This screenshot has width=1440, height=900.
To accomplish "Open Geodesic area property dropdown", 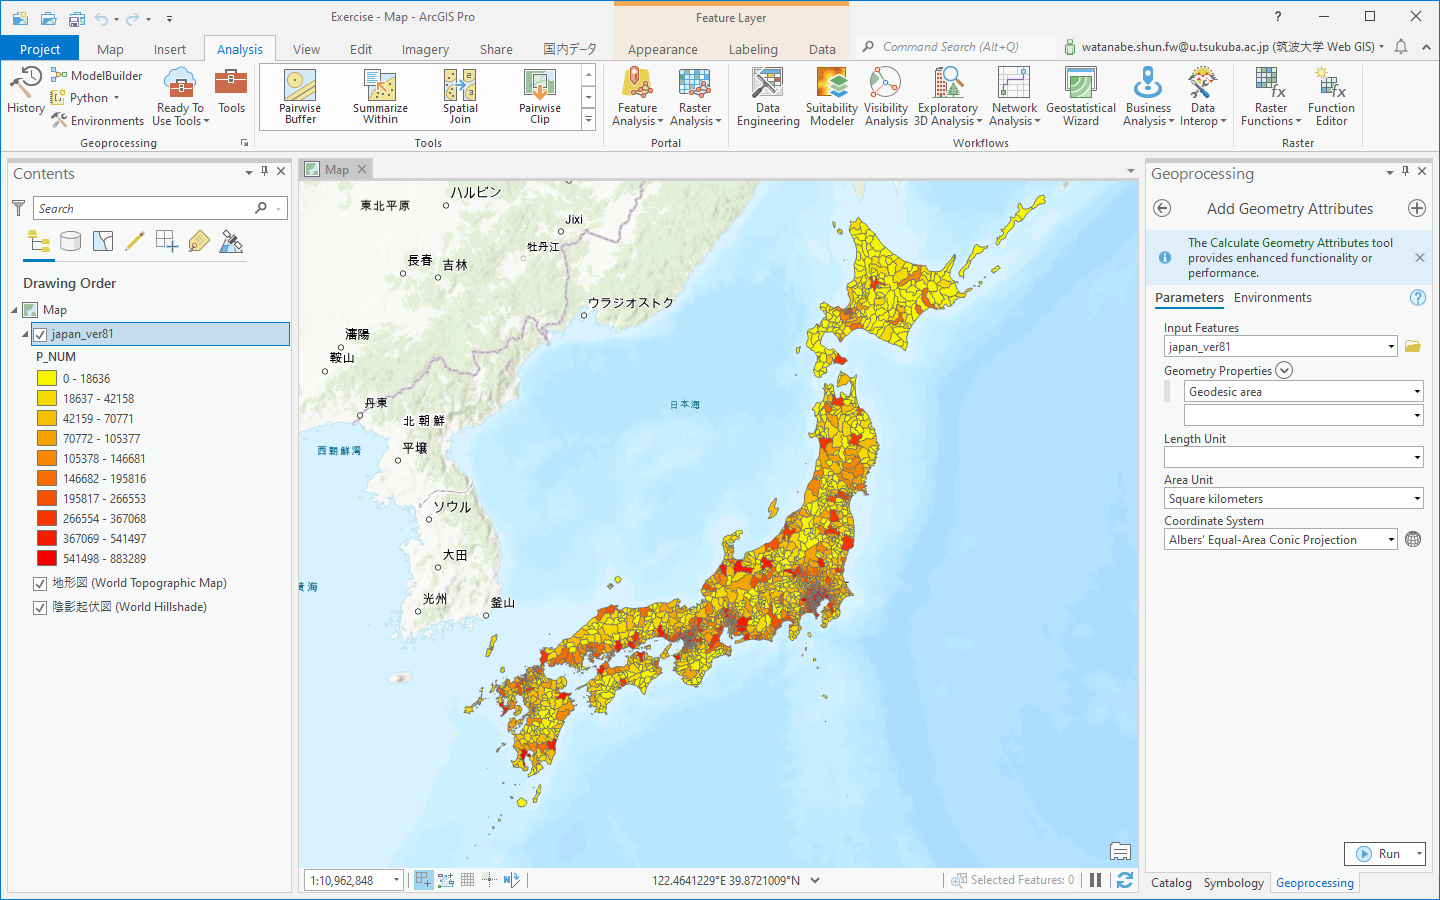I will [x=1417, y=391].
